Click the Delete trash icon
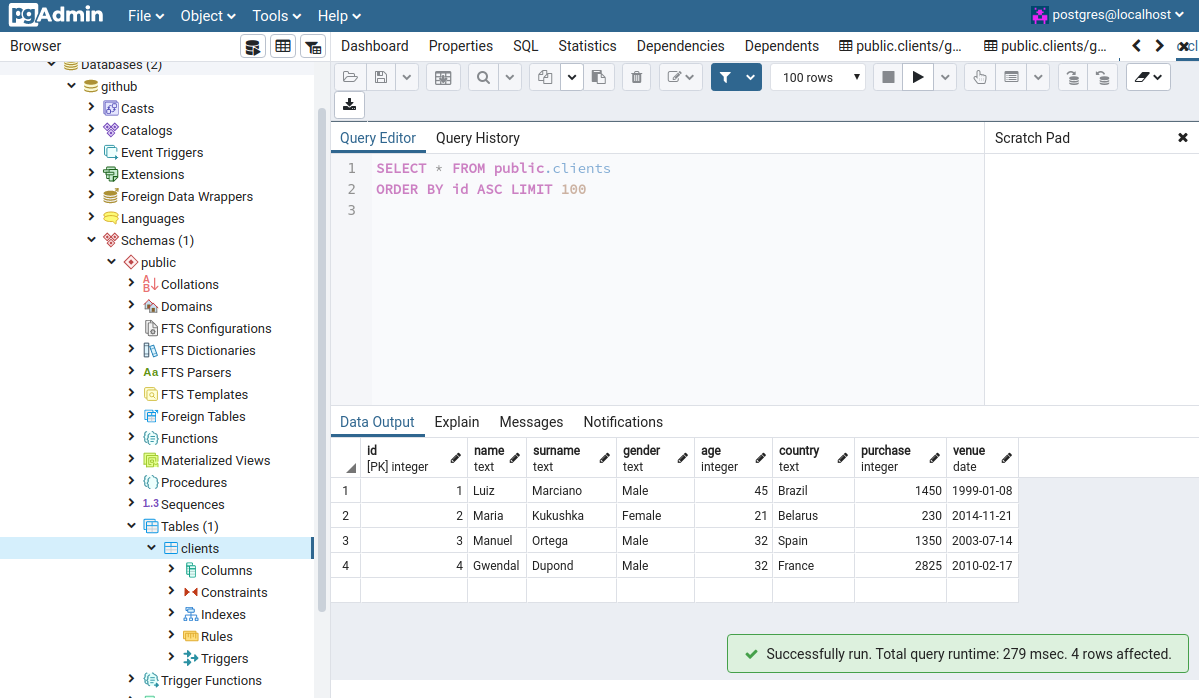This screenshot has width=1199, height=698. point(636,77)
